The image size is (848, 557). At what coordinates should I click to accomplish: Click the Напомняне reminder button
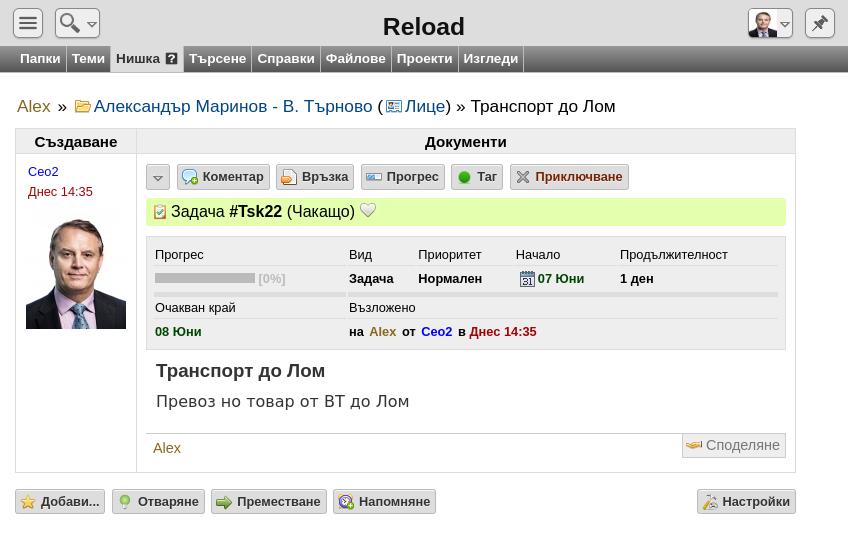(x=384, y=502)
